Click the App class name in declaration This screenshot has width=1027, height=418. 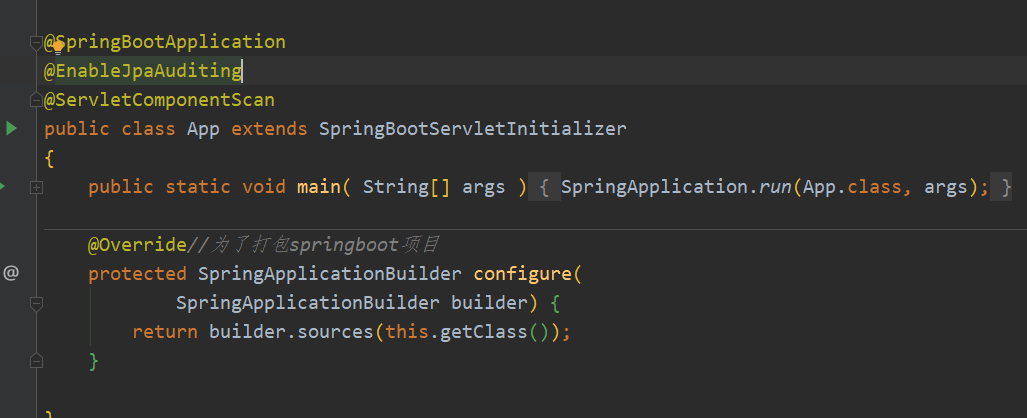(203, 129)
